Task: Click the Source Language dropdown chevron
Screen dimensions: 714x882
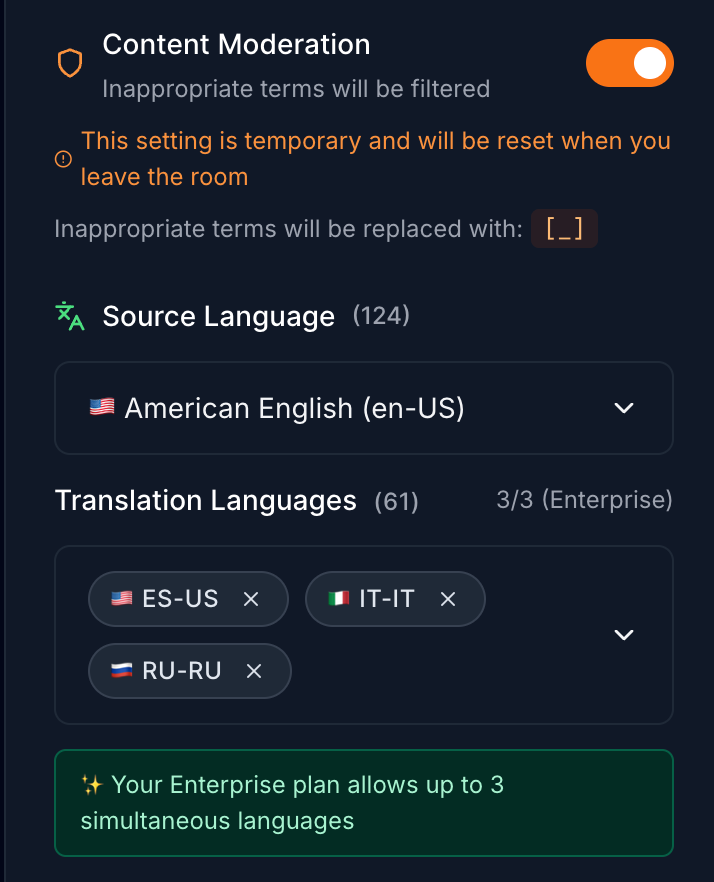Action: pyautogui.click(x=624, y=408)
